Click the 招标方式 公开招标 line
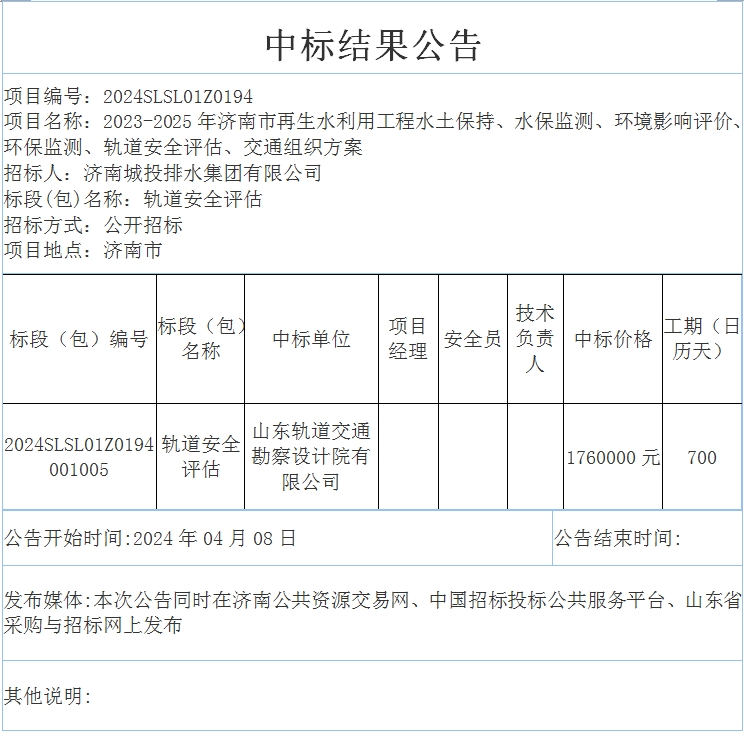Viewport: 744px width, 732px height. [93, 225]
